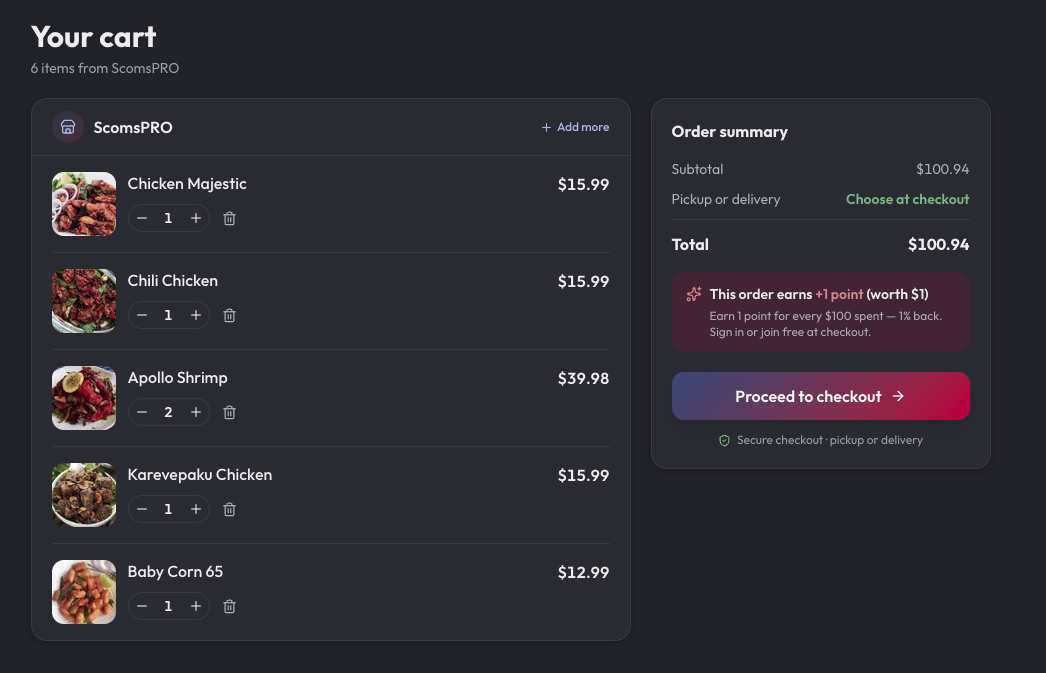Click the Subtotal $100.94 value
Image resolution: width=1046 pixels, height=673 pixels.
(x=942, y=169)
